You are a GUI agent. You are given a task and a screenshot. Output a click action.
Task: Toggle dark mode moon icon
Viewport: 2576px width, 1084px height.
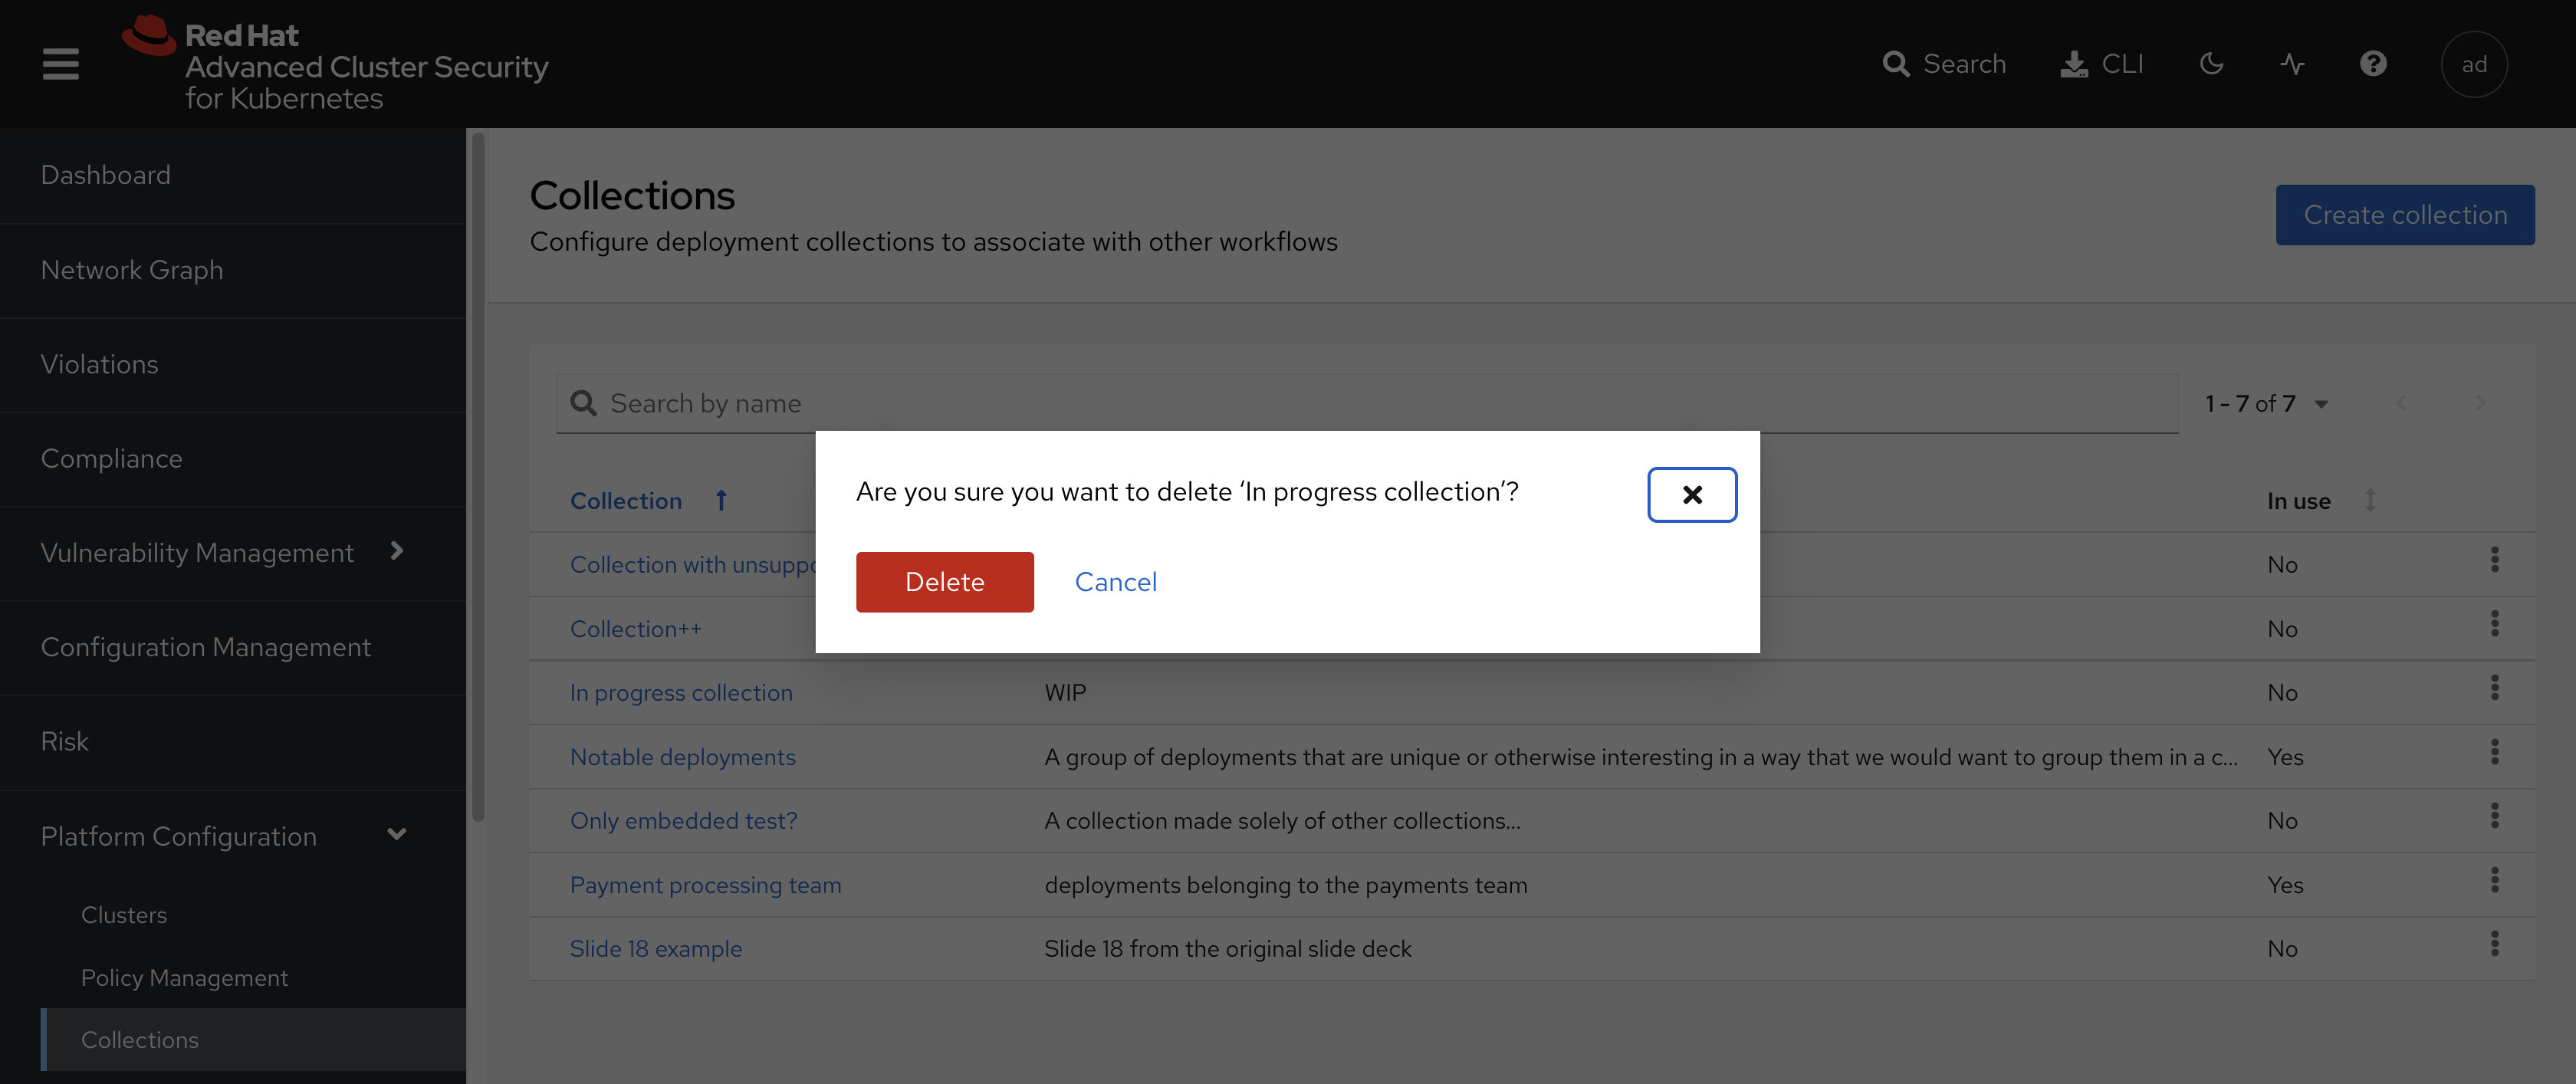pos(2211,64)
